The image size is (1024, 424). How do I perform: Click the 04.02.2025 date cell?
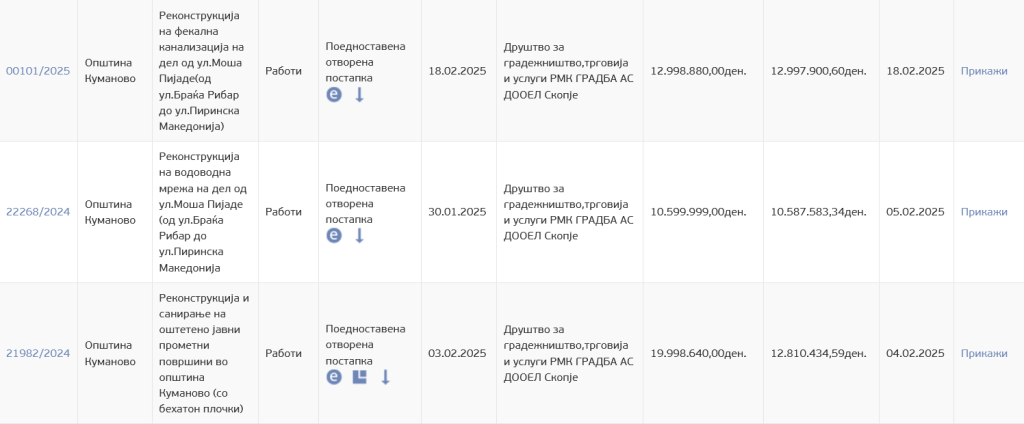tap(915, 353)
